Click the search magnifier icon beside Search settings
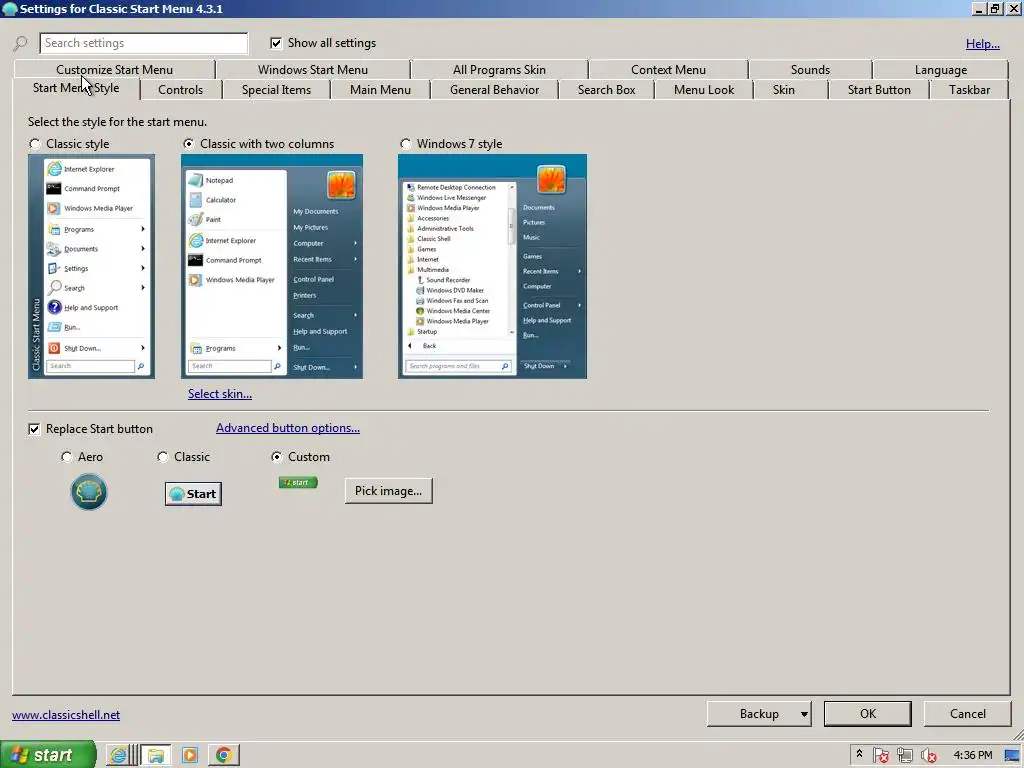Screen dimensions: 1024x768 point(20,44)
